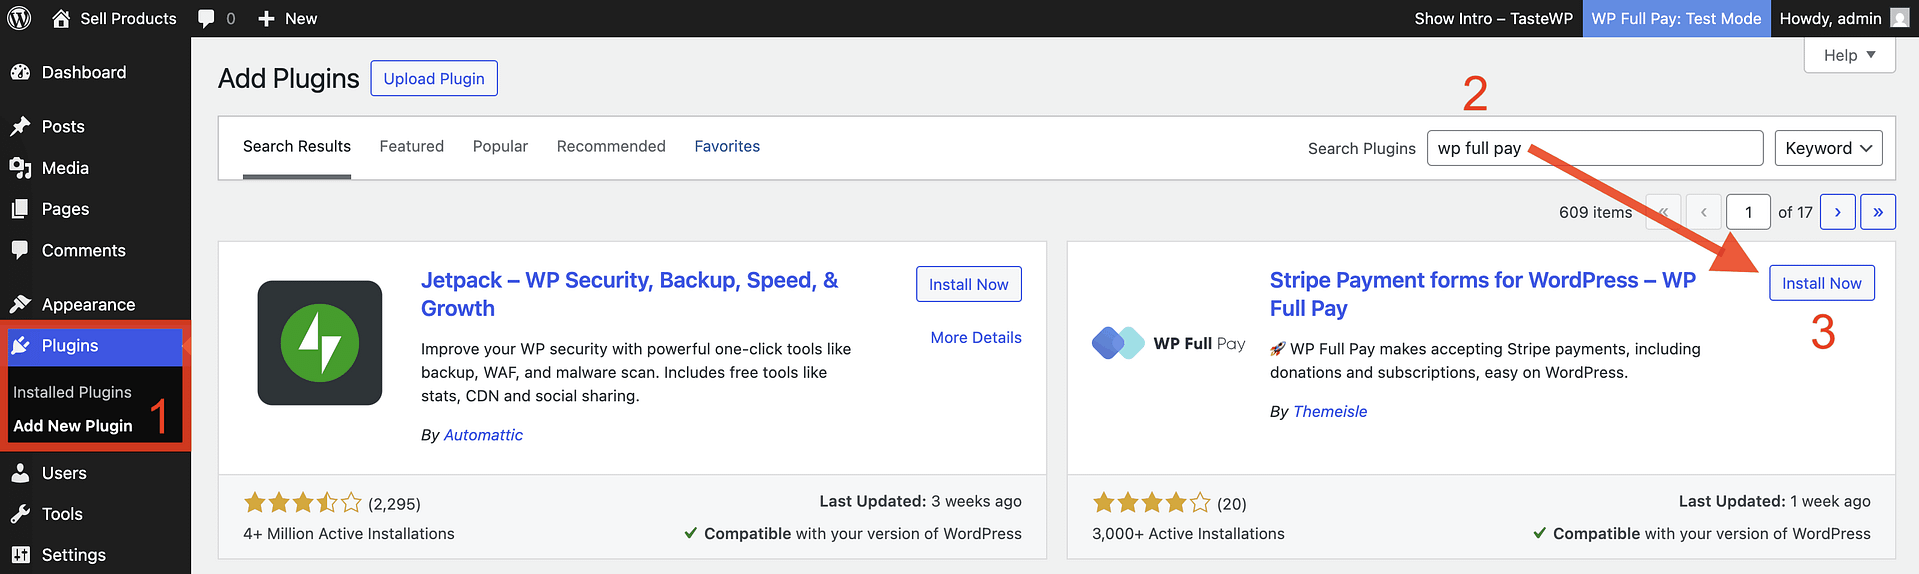1919x574 pixels.
Task: Click the Pages icon in sidebar
Action: [x=20, y=209]
